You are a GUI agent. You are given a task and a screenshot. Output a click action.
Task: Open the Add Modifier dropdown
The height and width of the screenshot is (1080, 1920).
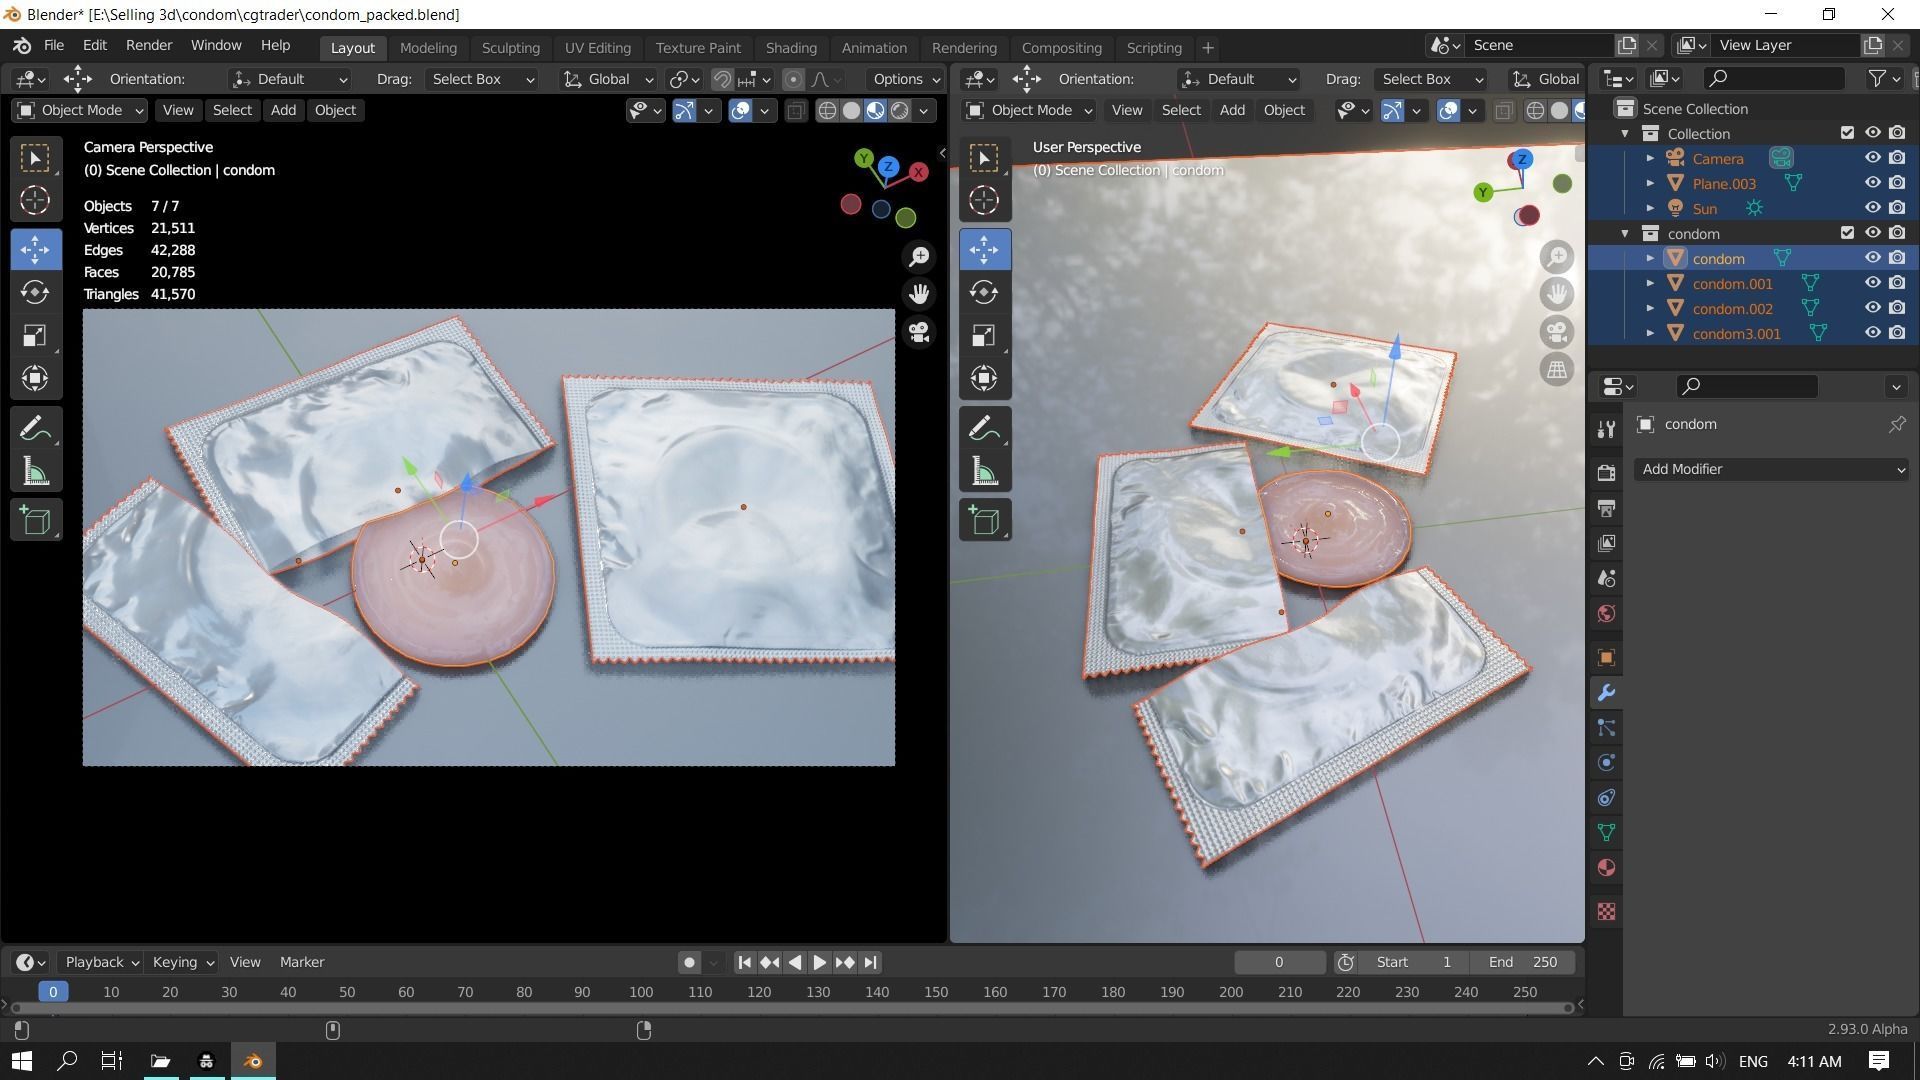click(1771, 469)
